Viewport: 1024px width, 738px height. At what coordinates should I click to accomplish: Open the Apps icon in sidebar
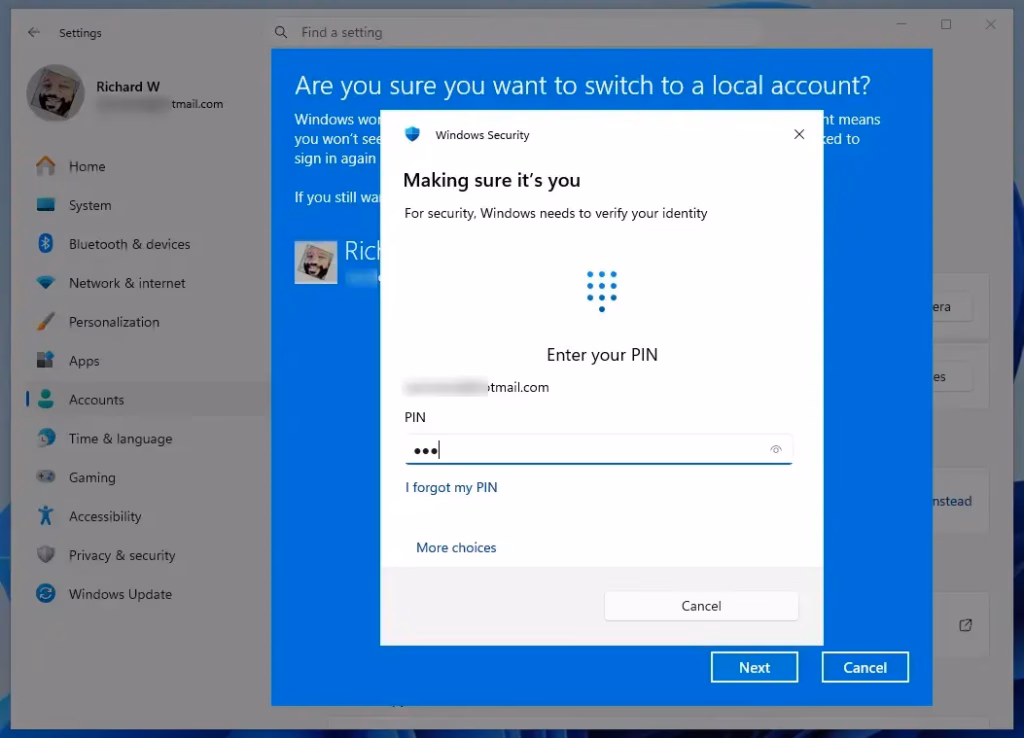(45, 361)
